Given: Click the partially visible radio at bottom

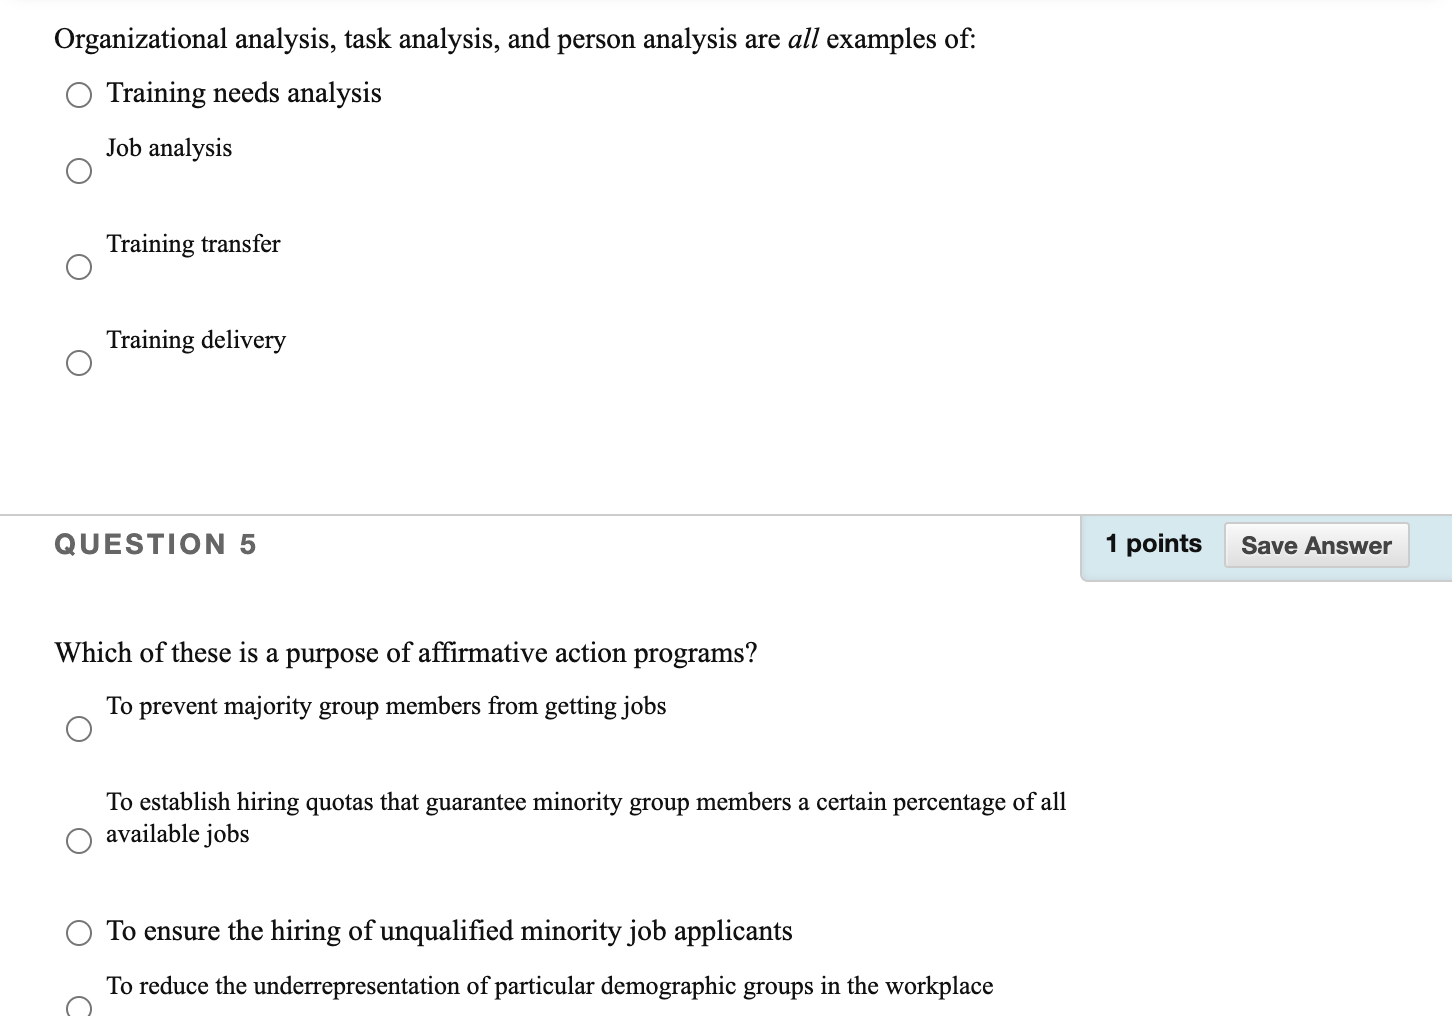Looking at the screenshot, I should 78,1010.
